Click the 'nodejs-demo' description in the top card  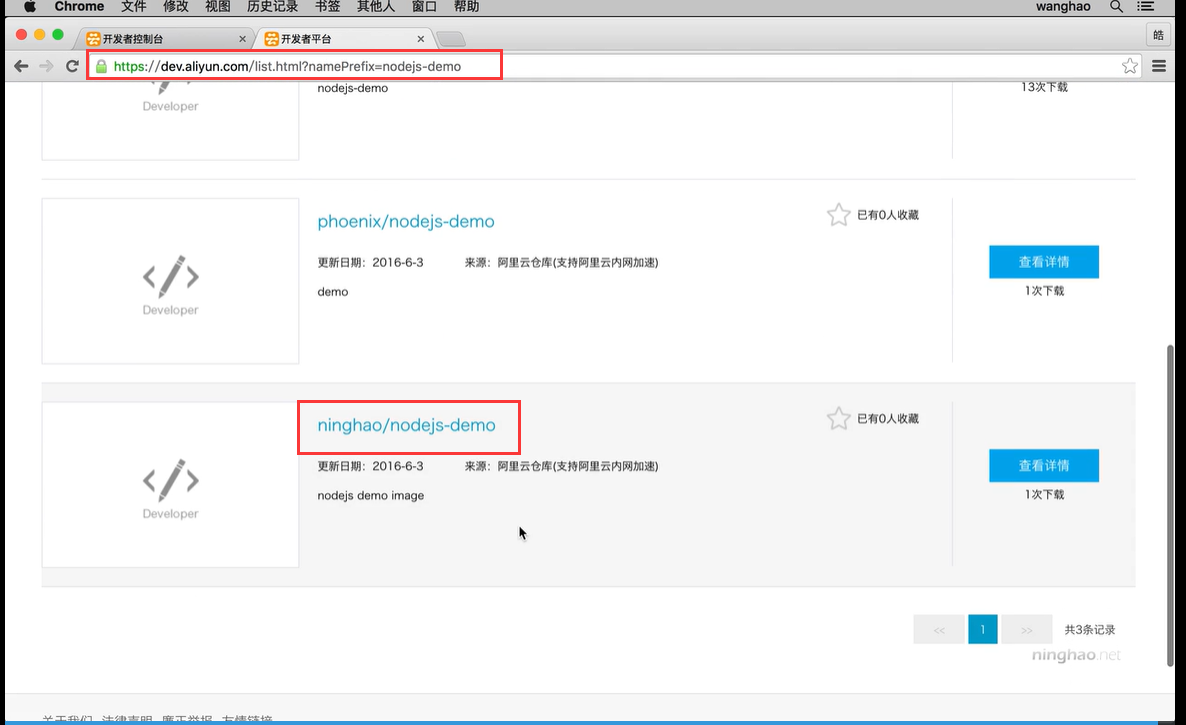[352, 88]
